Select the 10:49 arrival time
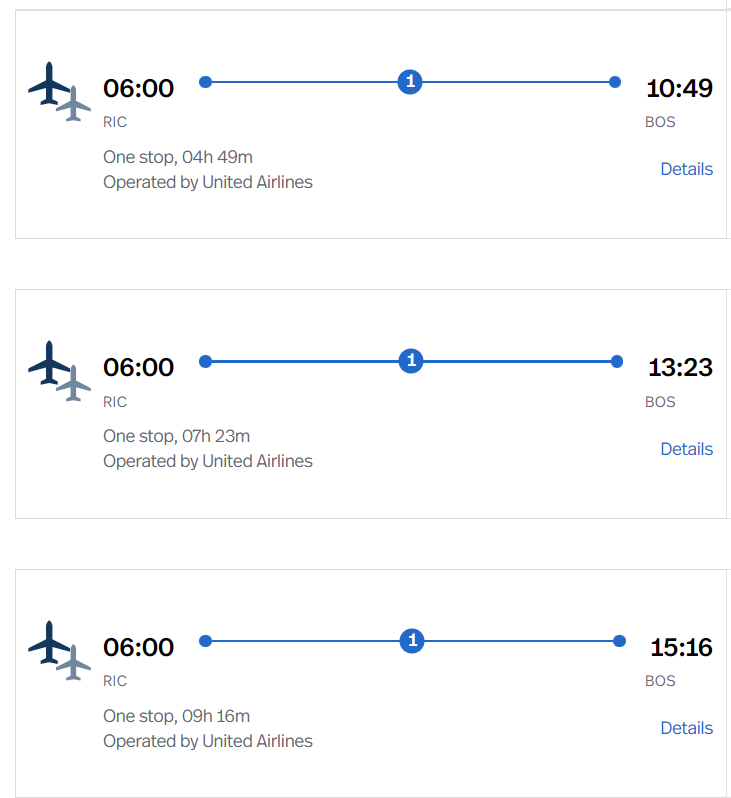Image resolution: width=731 pixels, height=798 pixels. [679, 89]
